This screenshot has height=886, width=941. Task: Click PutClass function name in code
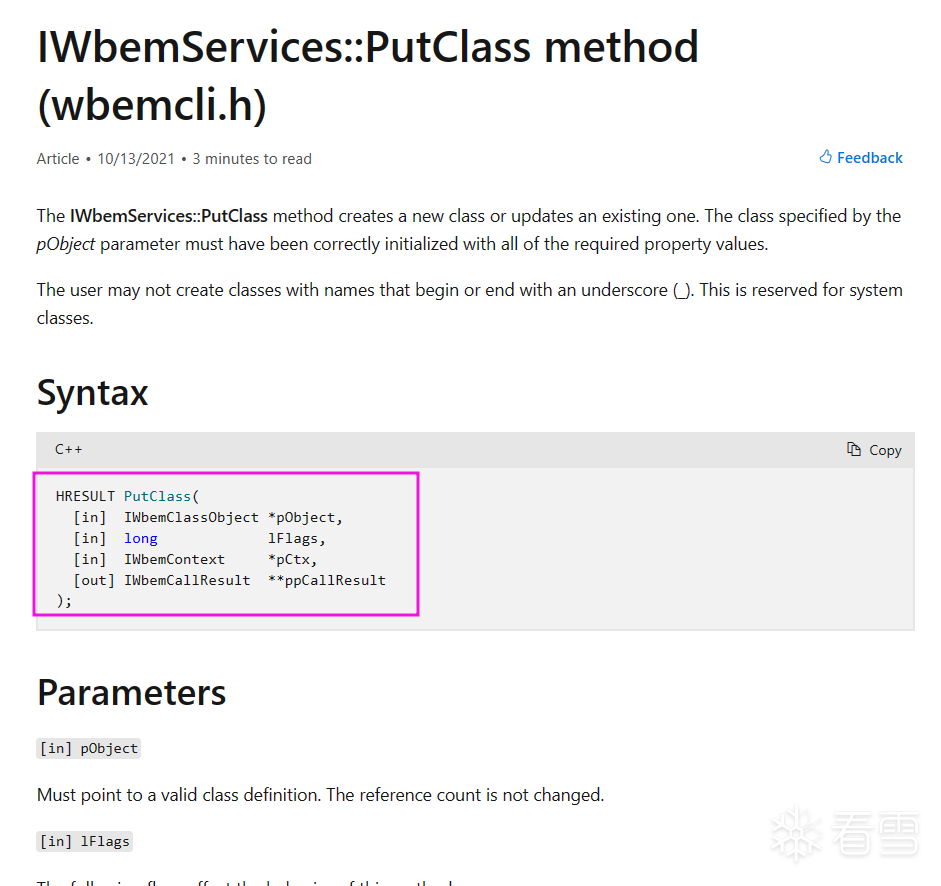point(158,496)
